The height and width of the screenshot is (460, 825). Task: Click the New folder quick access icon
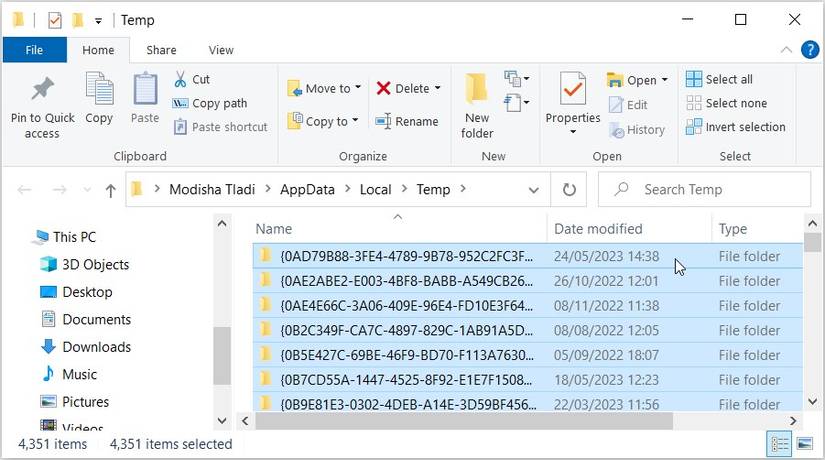click(78, 21)
